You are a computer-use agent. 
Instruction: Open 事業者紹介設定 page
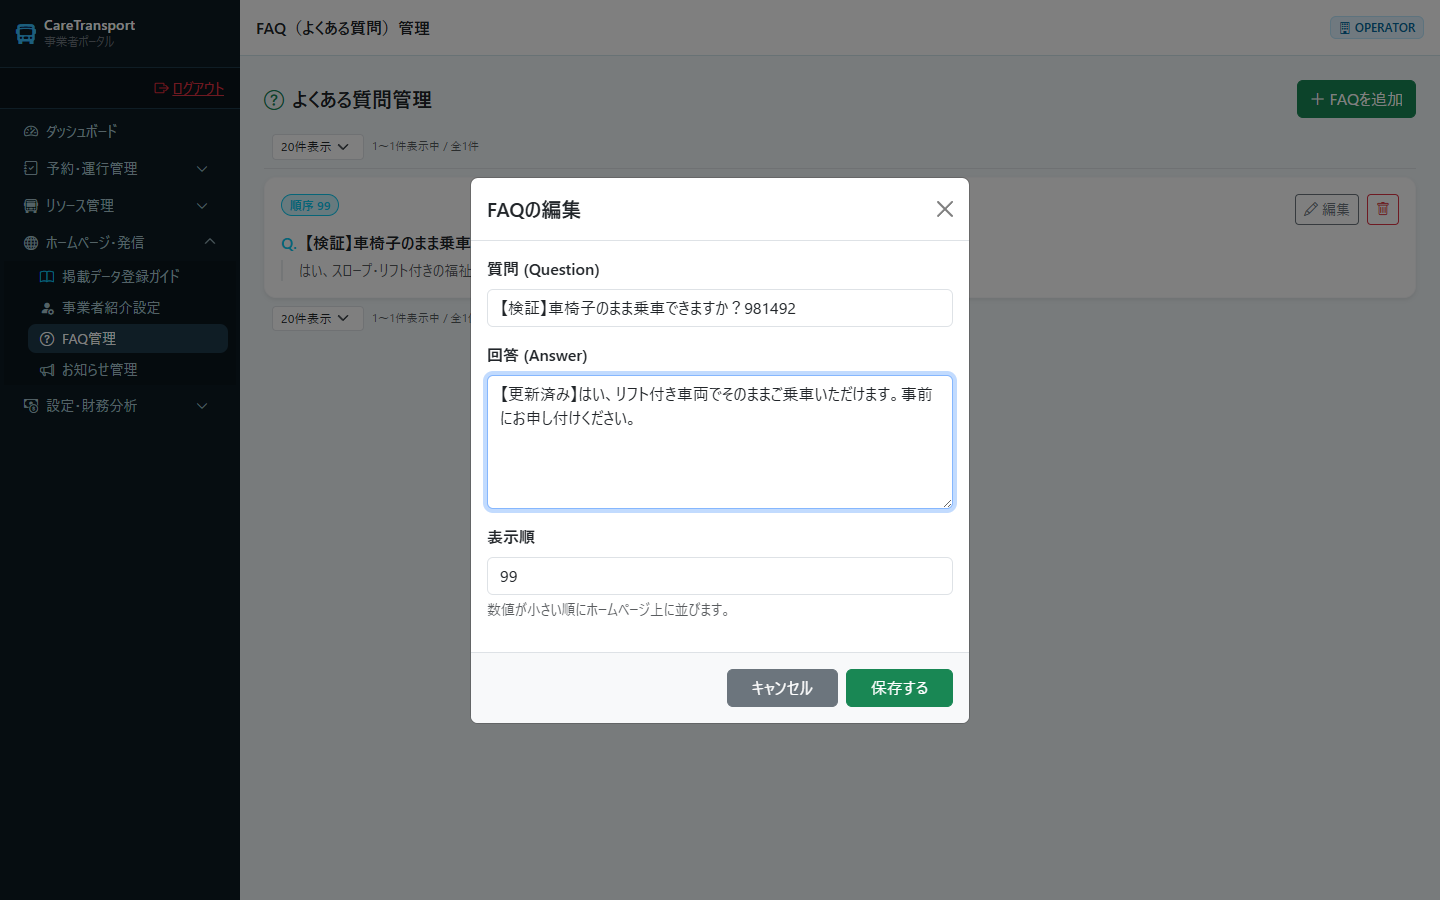click(x=128, y=307)
